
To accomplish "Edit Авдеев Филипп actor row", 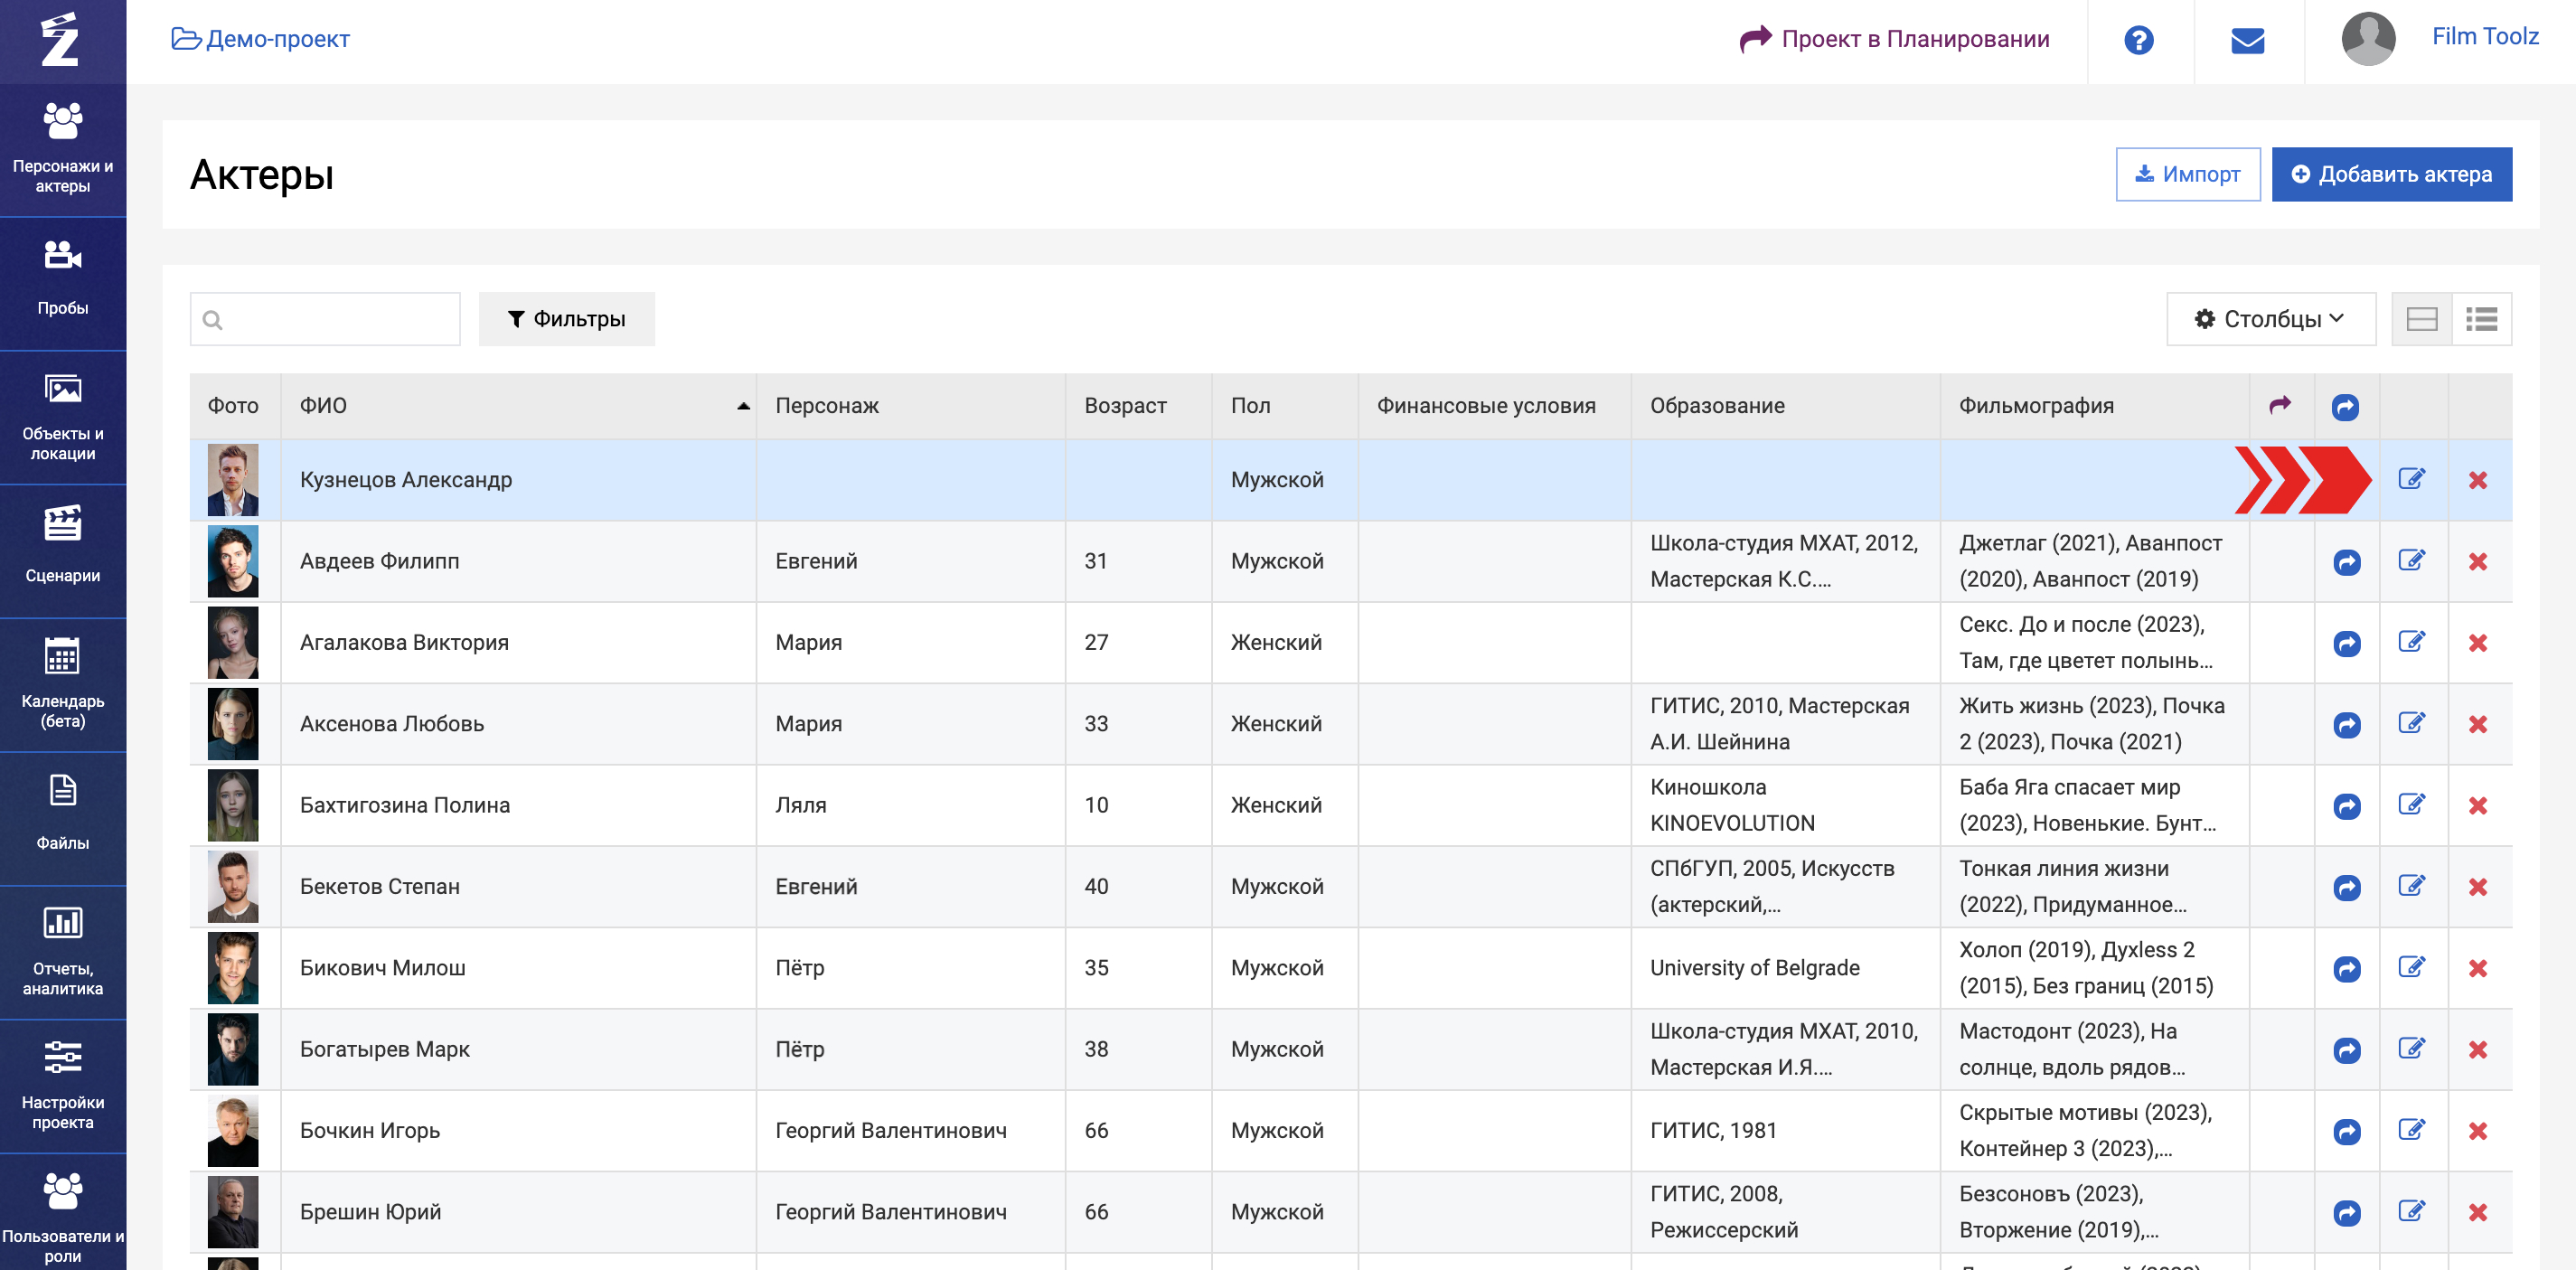I will pyautogui.click(x=2412, y=561).
